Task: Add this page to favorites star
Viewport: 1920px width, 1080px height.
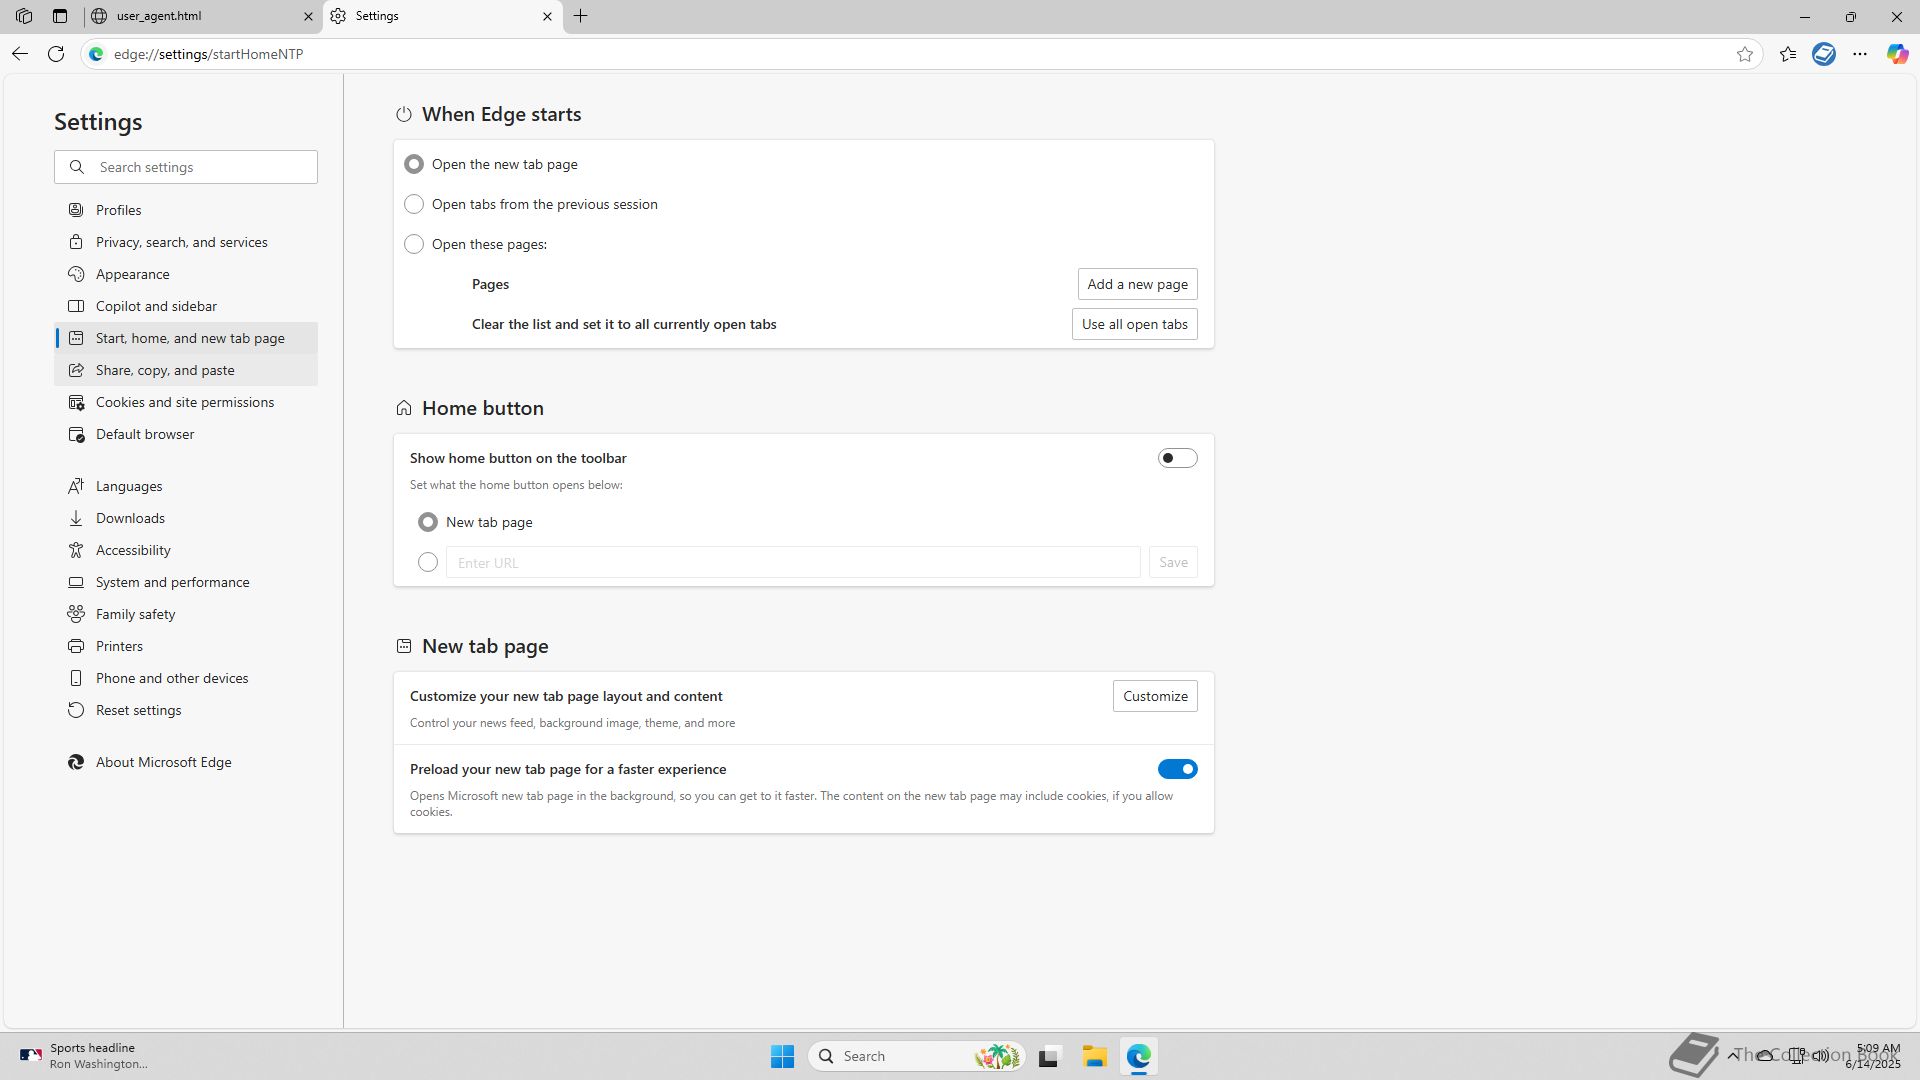Action: pos(1745,54)
